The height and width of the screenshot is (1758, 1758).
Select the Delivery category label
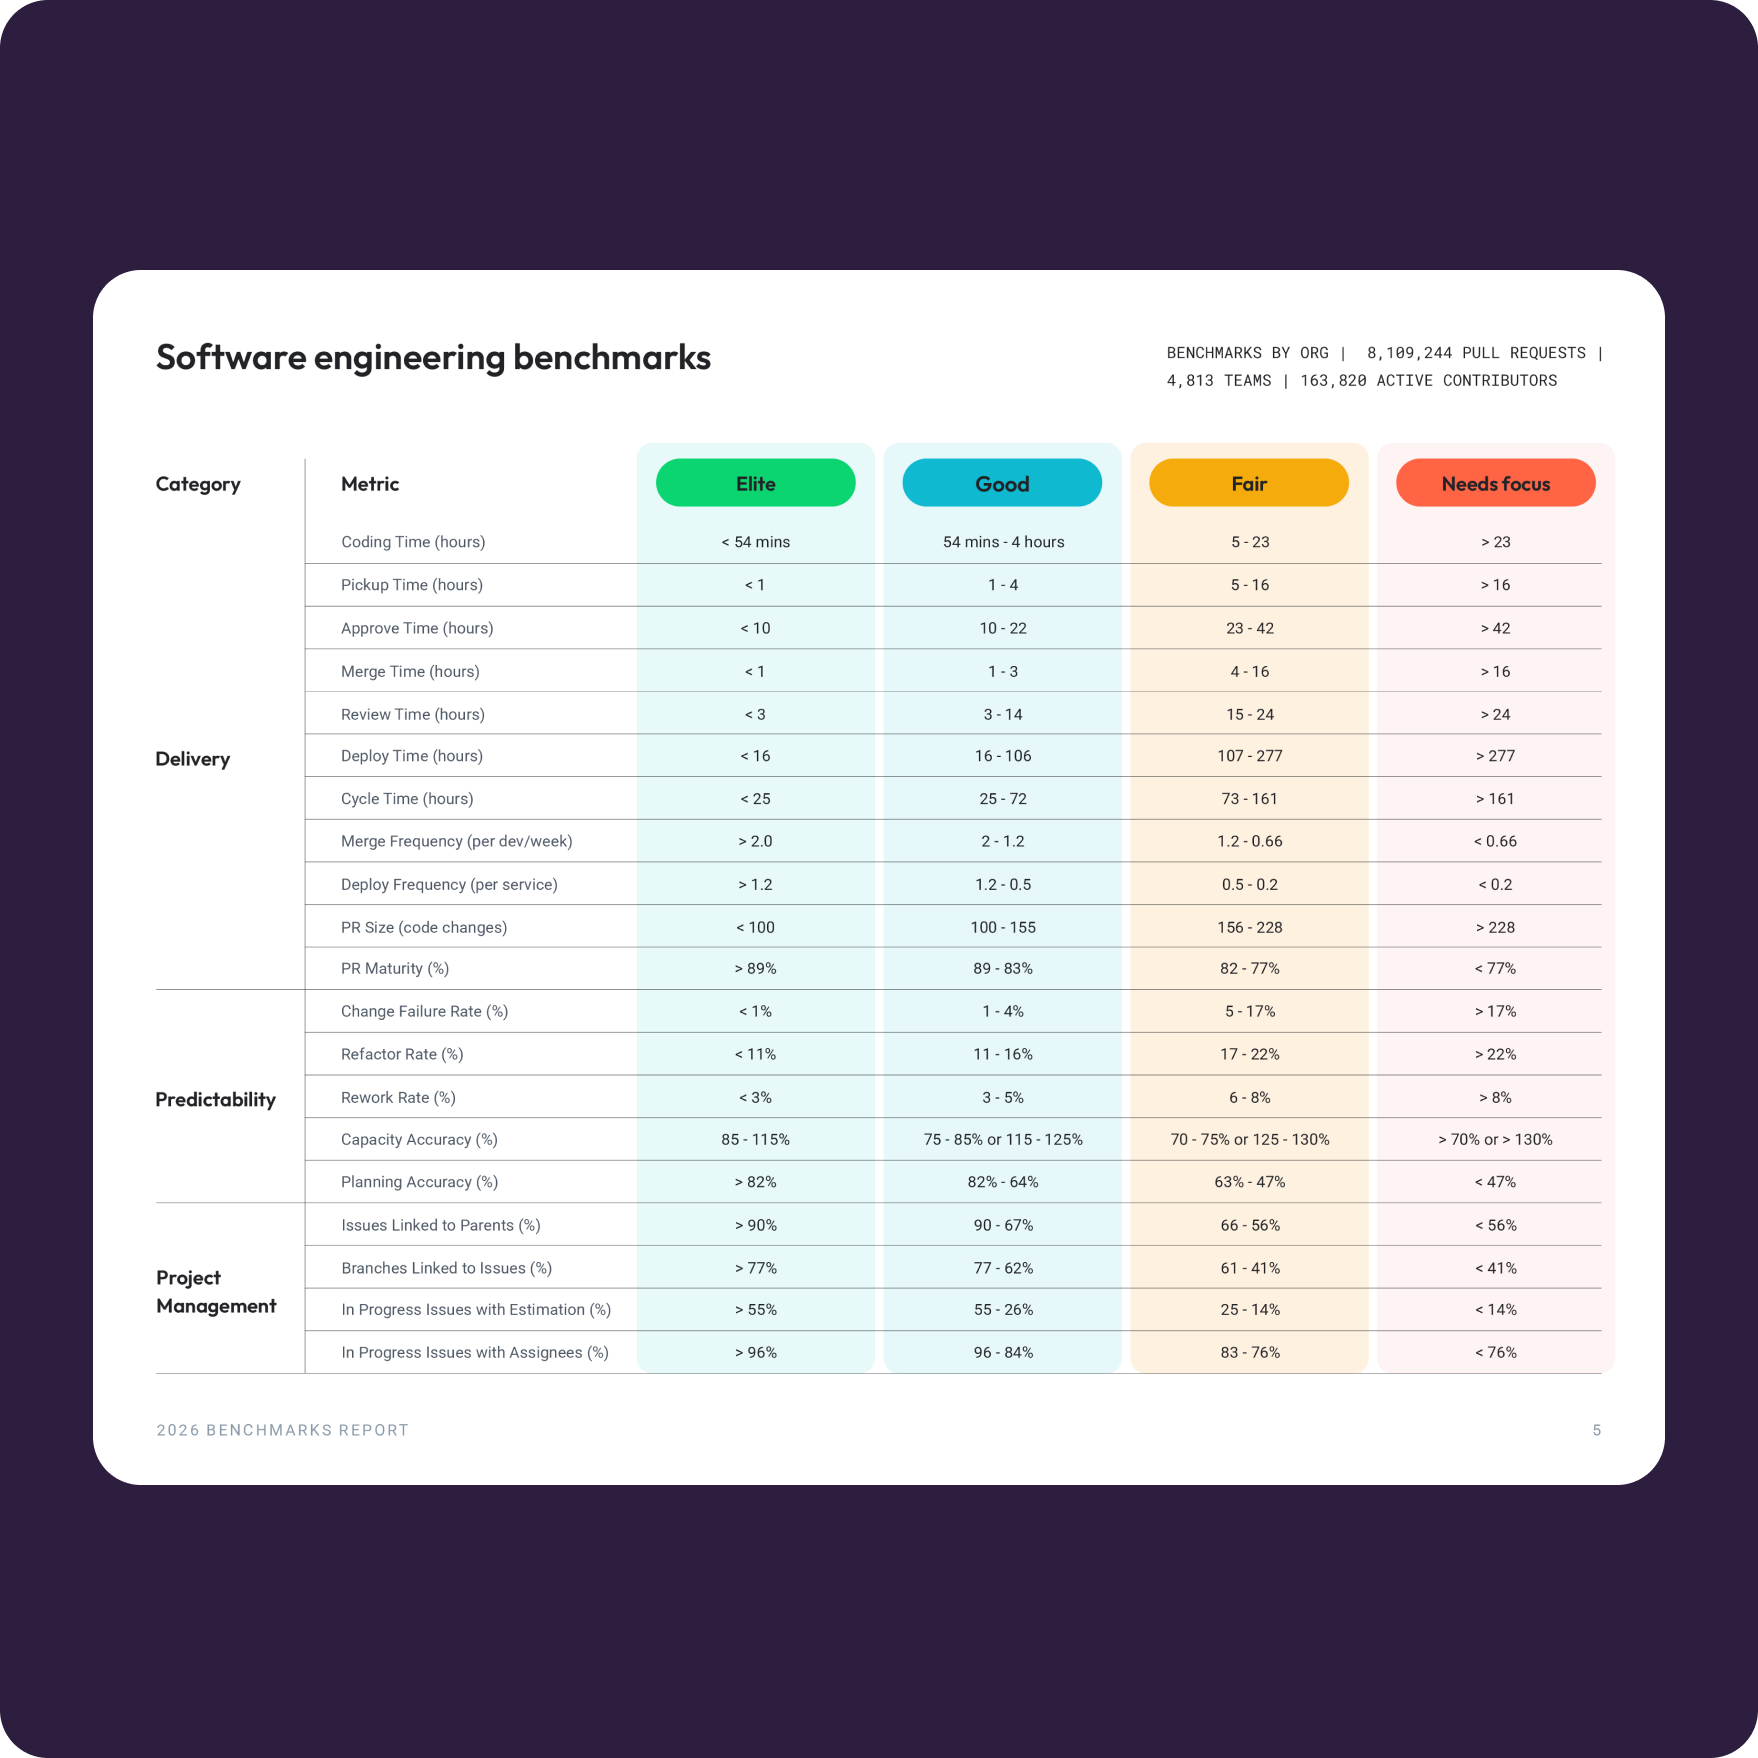click(x=193, y=759)
